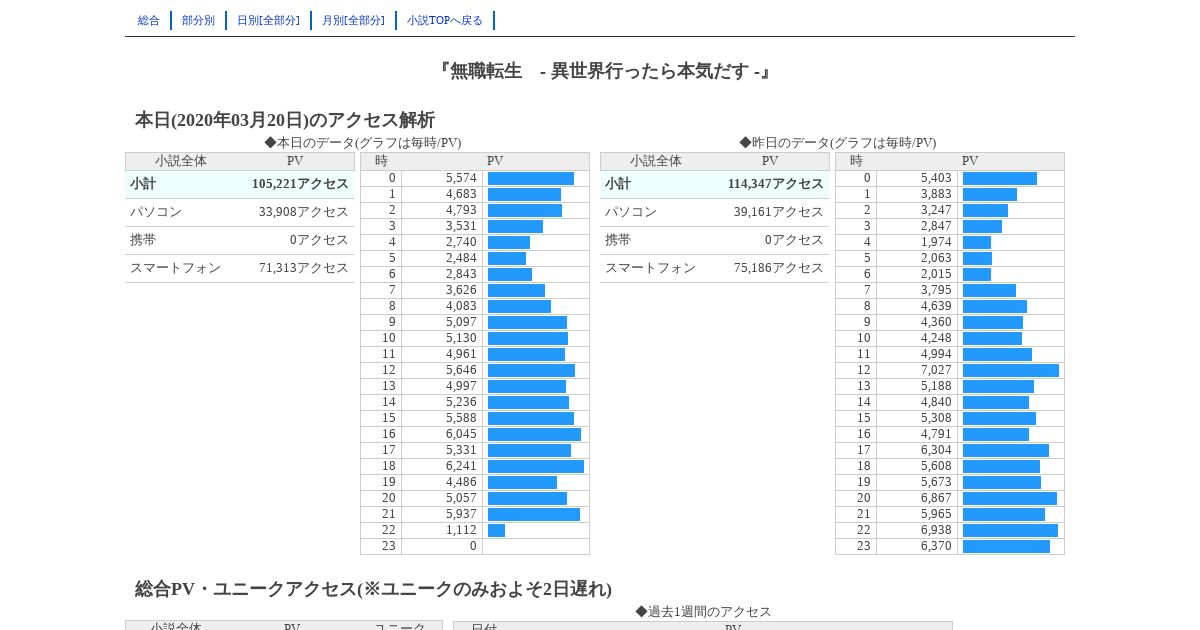The image size is (1200, 630).
Task: Click today's パソコン 33,908アクセス value
Action: (x=304, y=212)
